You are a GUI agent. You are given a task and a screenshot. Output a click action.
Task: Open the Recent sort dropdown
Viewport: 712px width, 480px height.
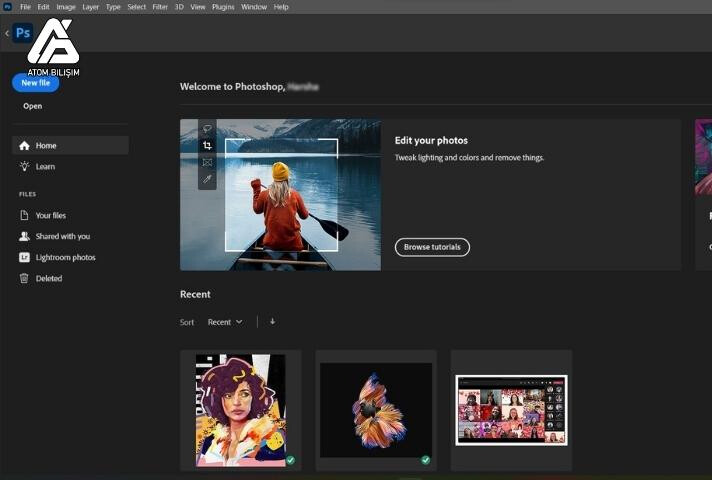225,322
